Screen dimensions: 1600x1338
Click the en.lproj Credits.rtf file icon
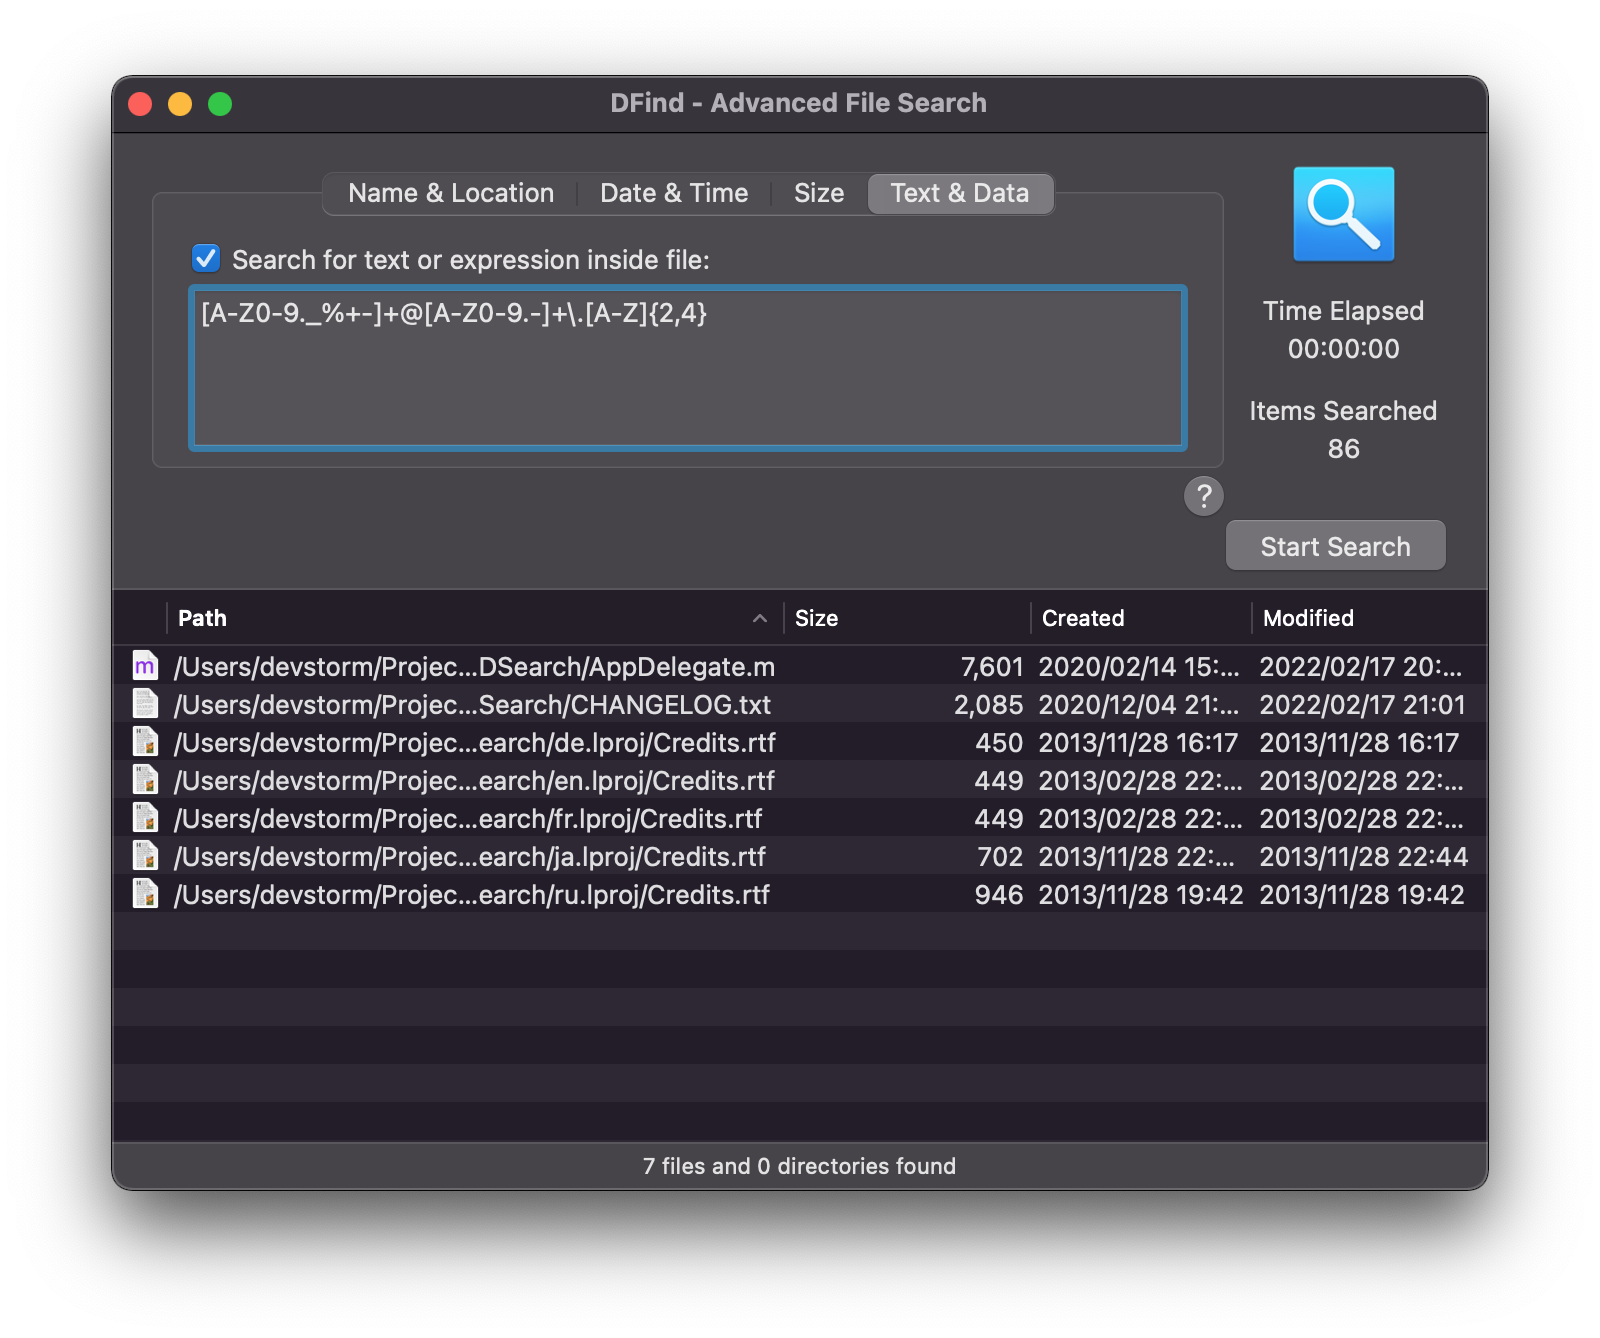tap(146, 780)
